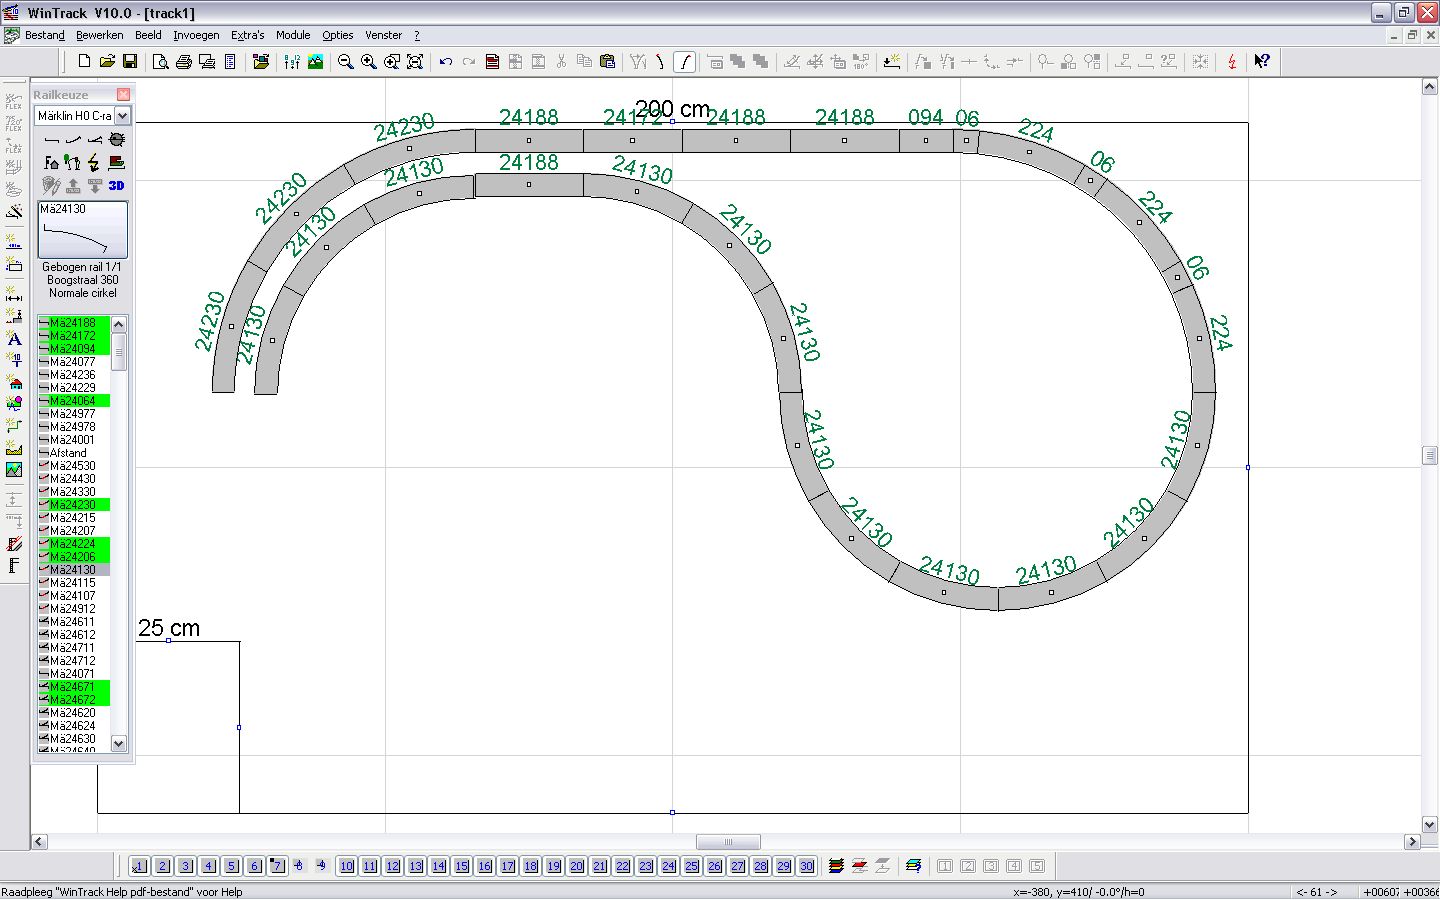Image resolution: width=1440 pixels, height=900 pixels.
Task: Click the paste clipboard icon
Action: coord(607,62)
